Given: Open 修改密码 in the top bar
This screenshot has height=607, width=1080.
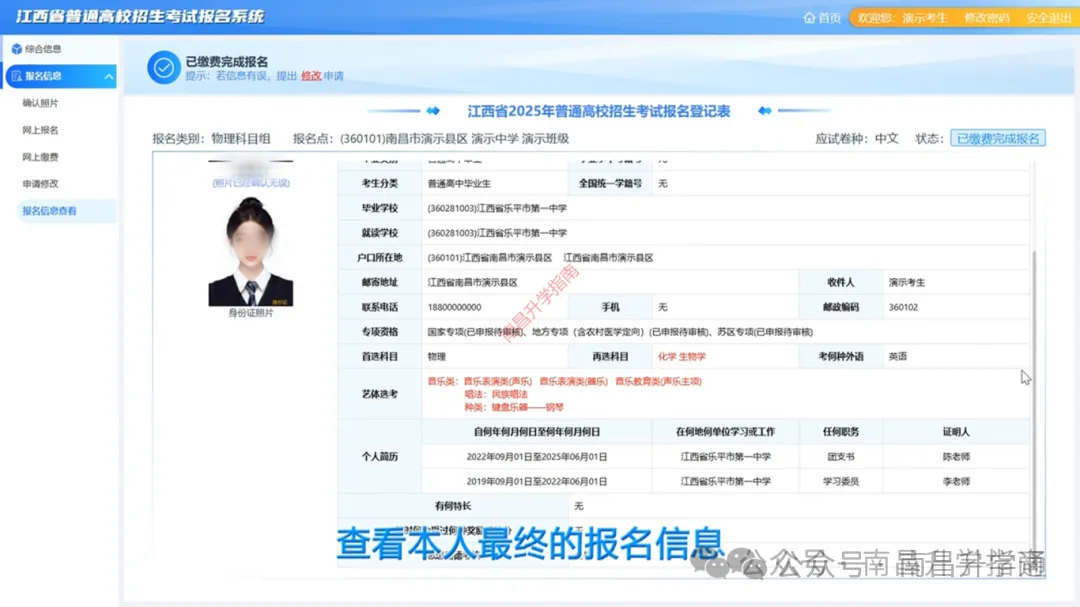Looking at the screenshot, I should pyautogui.click(x=986, y=18).
